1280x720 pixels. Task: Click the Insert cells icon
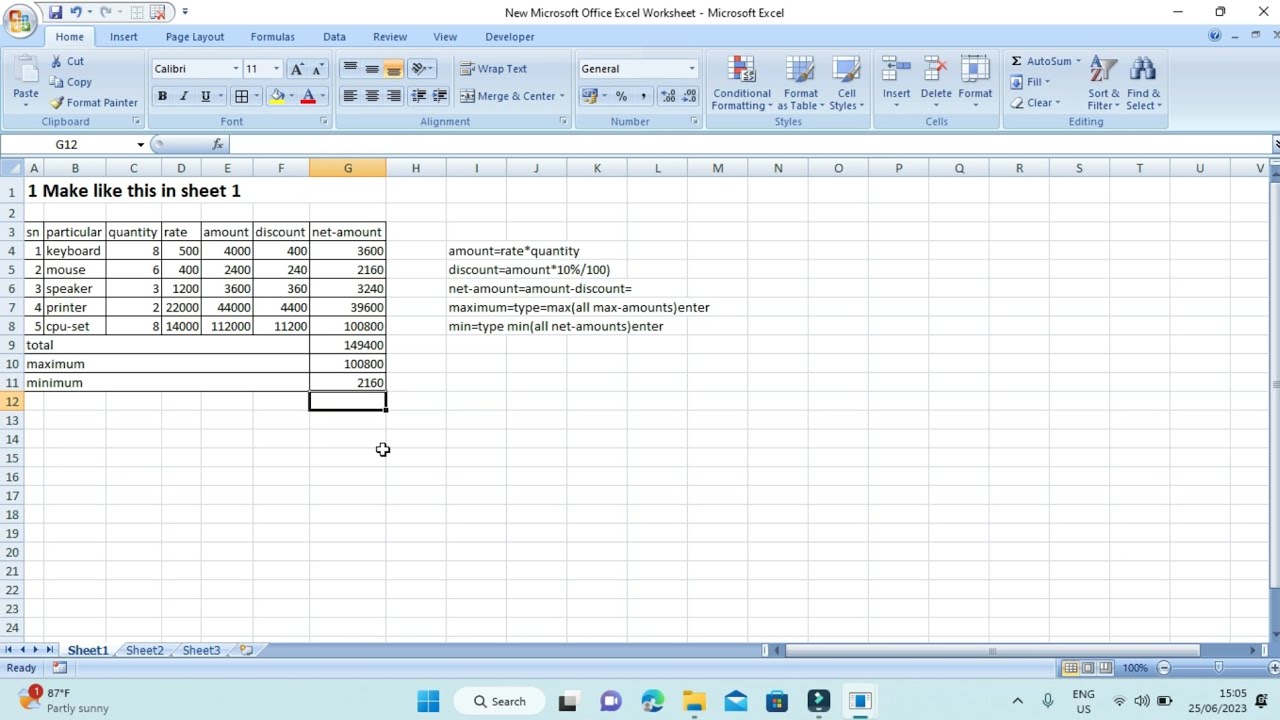click(x=896, y=68)
